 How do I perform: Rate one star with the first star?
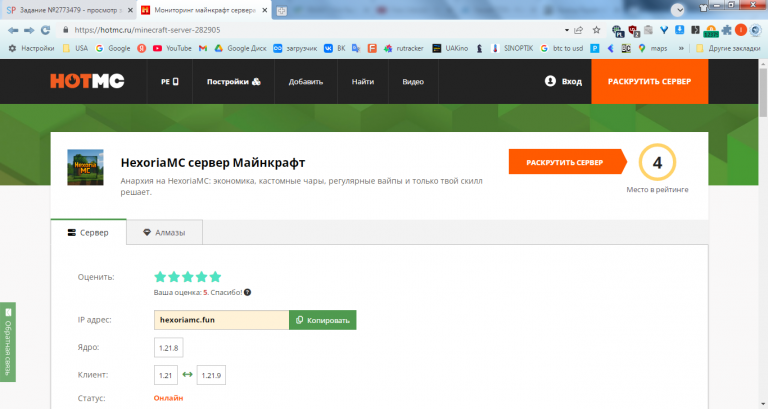click(x=160, y=277)
